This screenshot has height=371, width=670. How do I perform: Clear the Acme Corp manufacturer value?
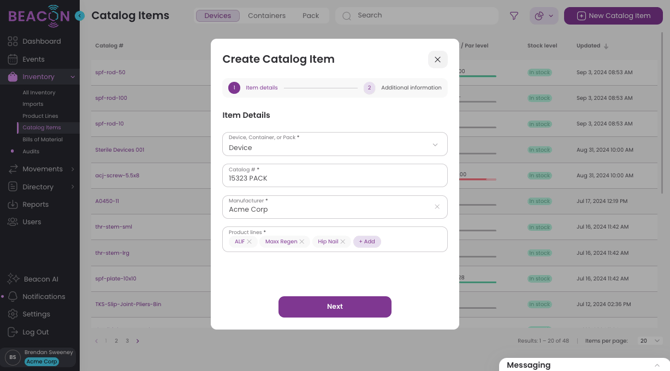click(x=437, y=207)
